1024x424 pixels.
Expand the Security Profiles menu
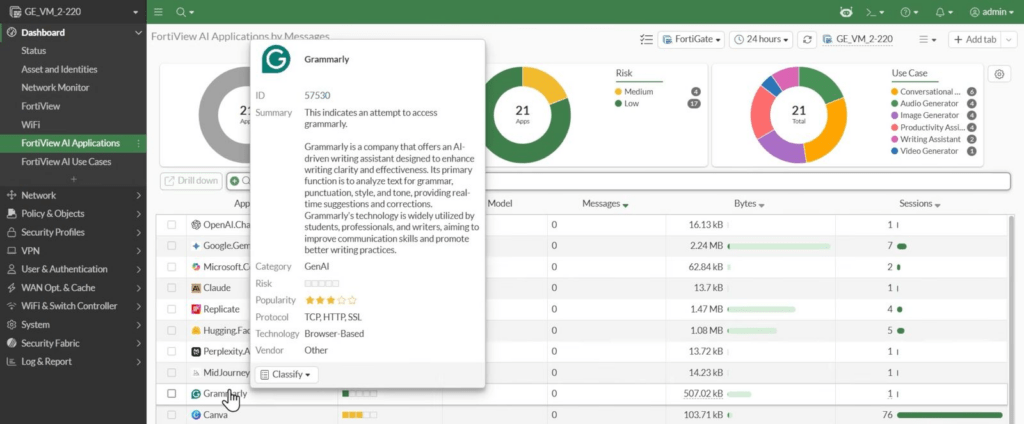click(x=73, y=232)
